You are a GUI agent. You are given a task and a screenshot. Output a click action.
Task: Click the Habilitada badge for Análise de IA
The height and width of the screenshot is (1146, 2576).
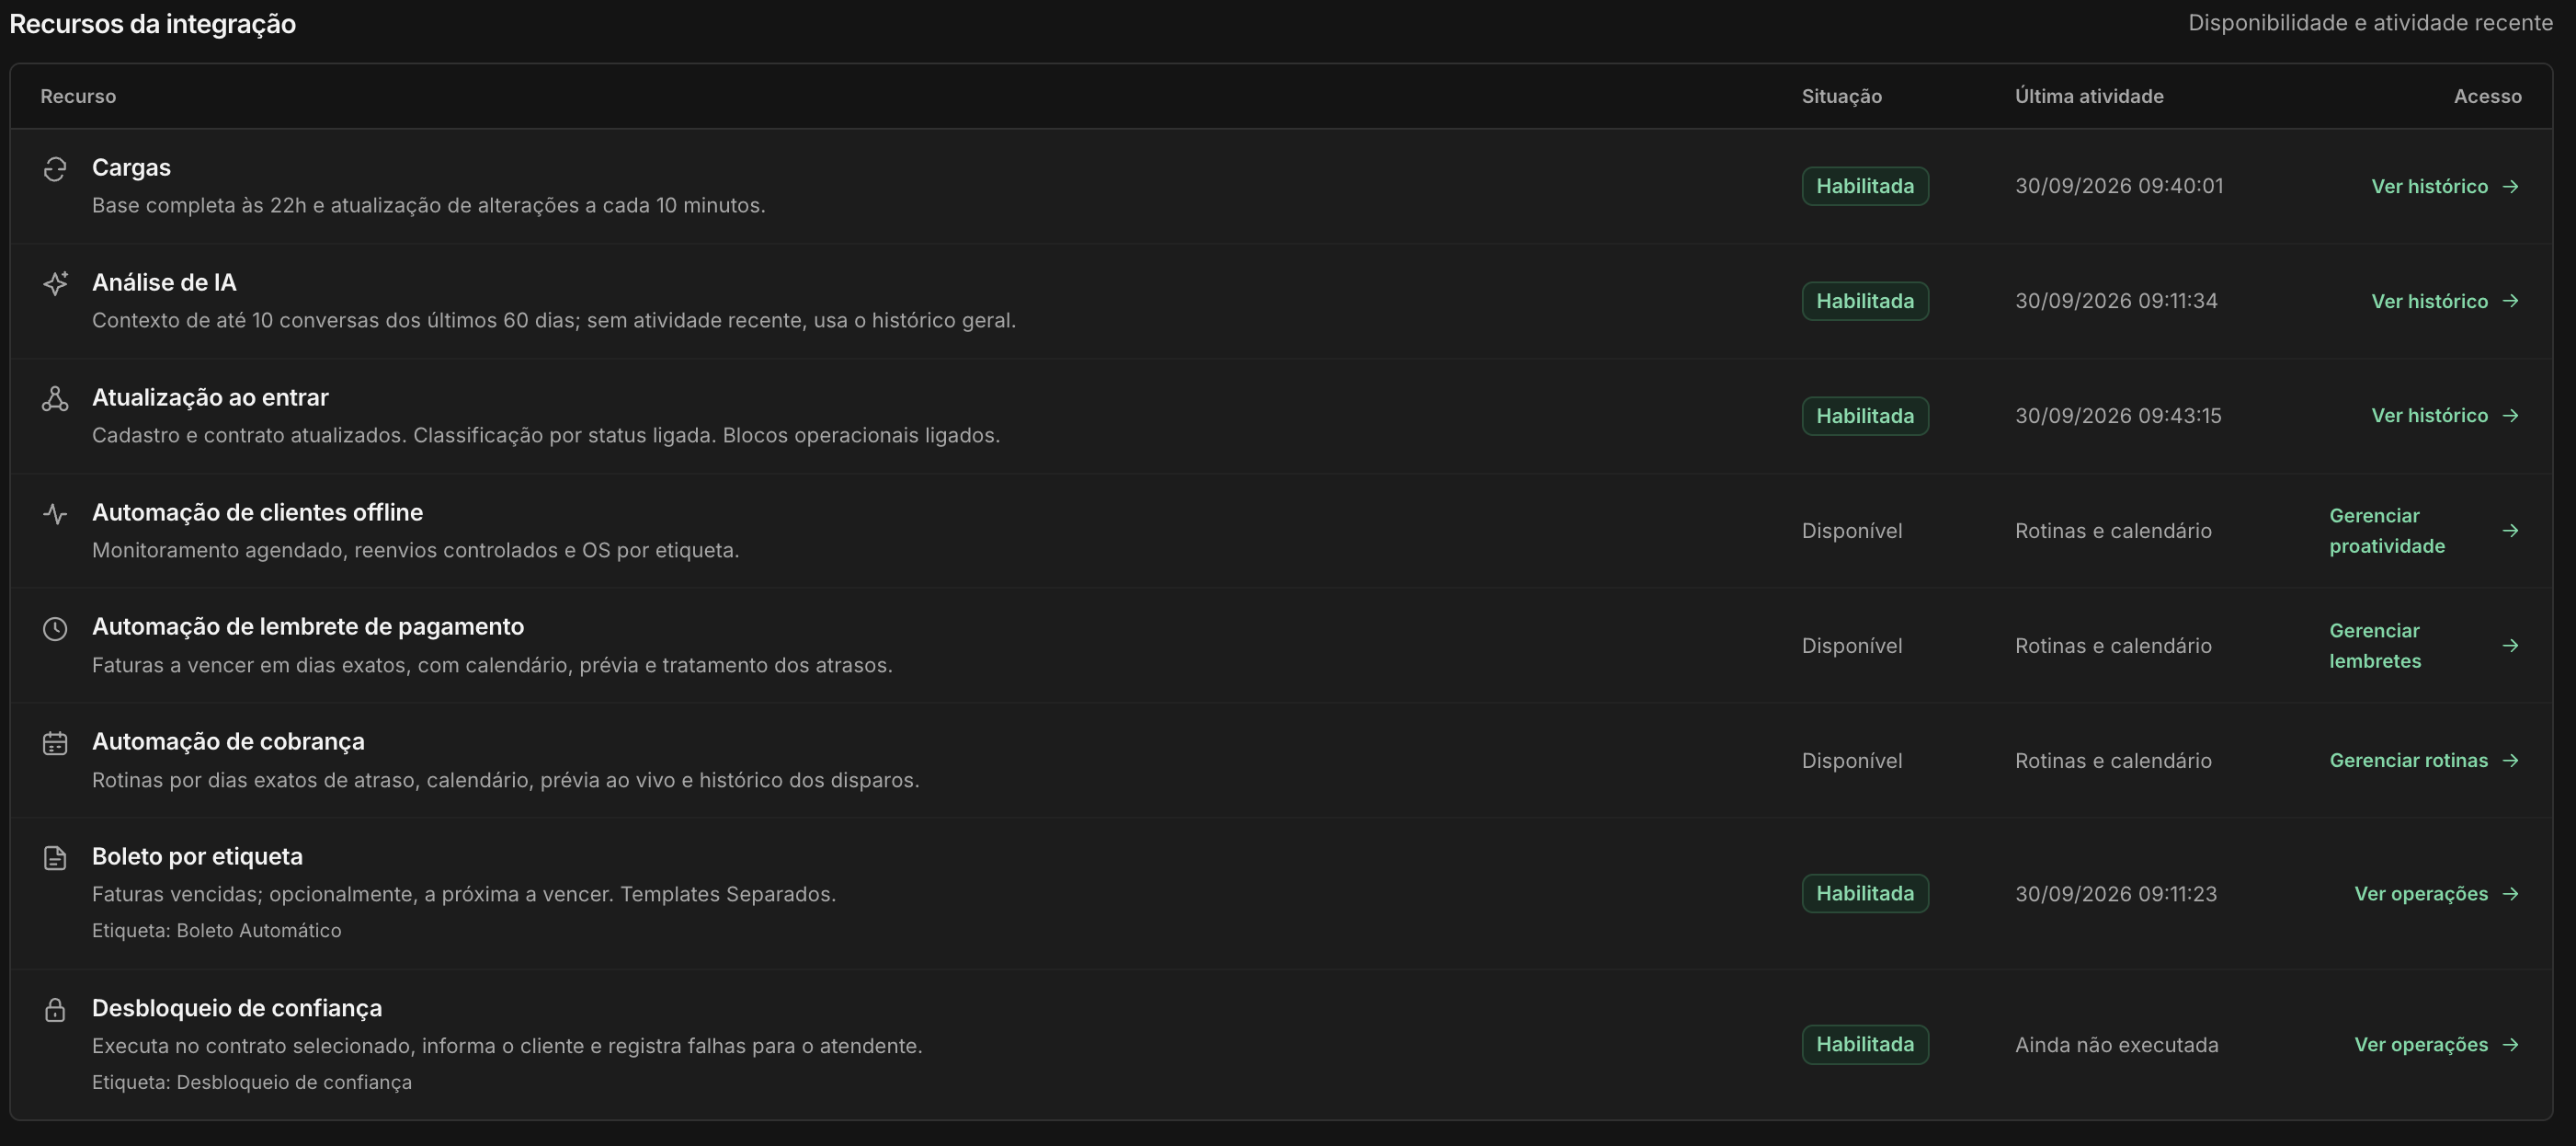tap(1865, 301)
